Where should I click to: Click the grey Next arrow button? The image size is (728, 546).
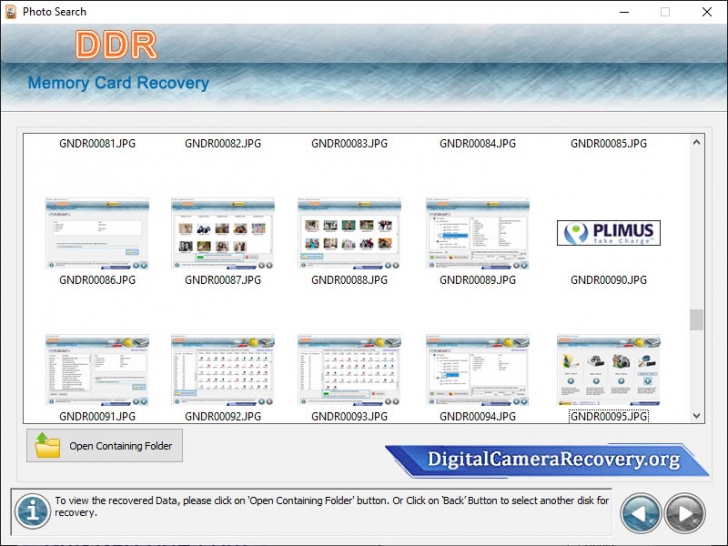click(684, 514)
